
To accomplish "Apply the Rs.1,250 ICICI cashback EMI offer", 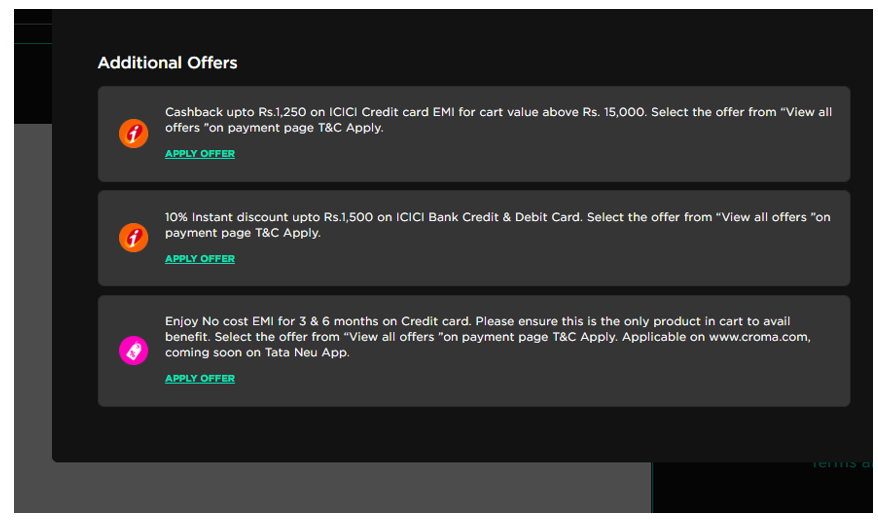I will pos(200,153).
